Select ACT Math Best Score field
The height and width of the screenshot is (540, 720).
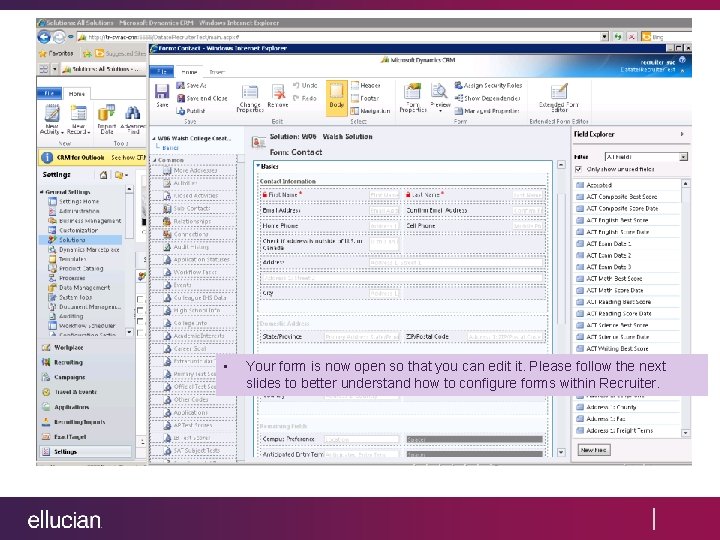614,279
